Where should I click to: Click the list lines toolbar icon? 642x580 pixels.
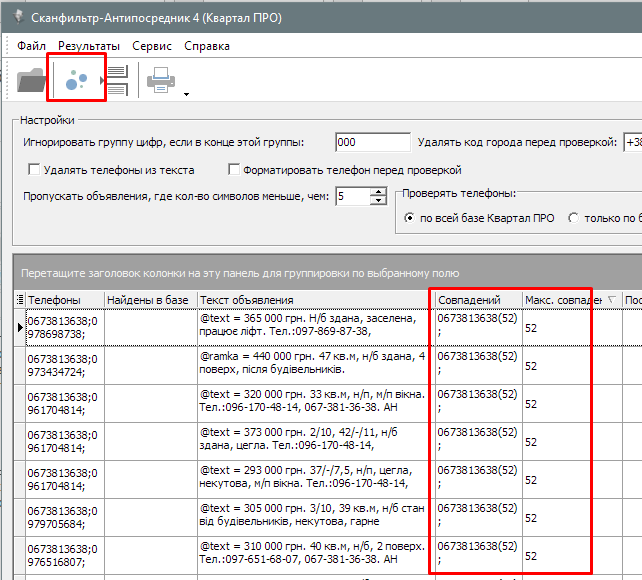pos(119,81)
